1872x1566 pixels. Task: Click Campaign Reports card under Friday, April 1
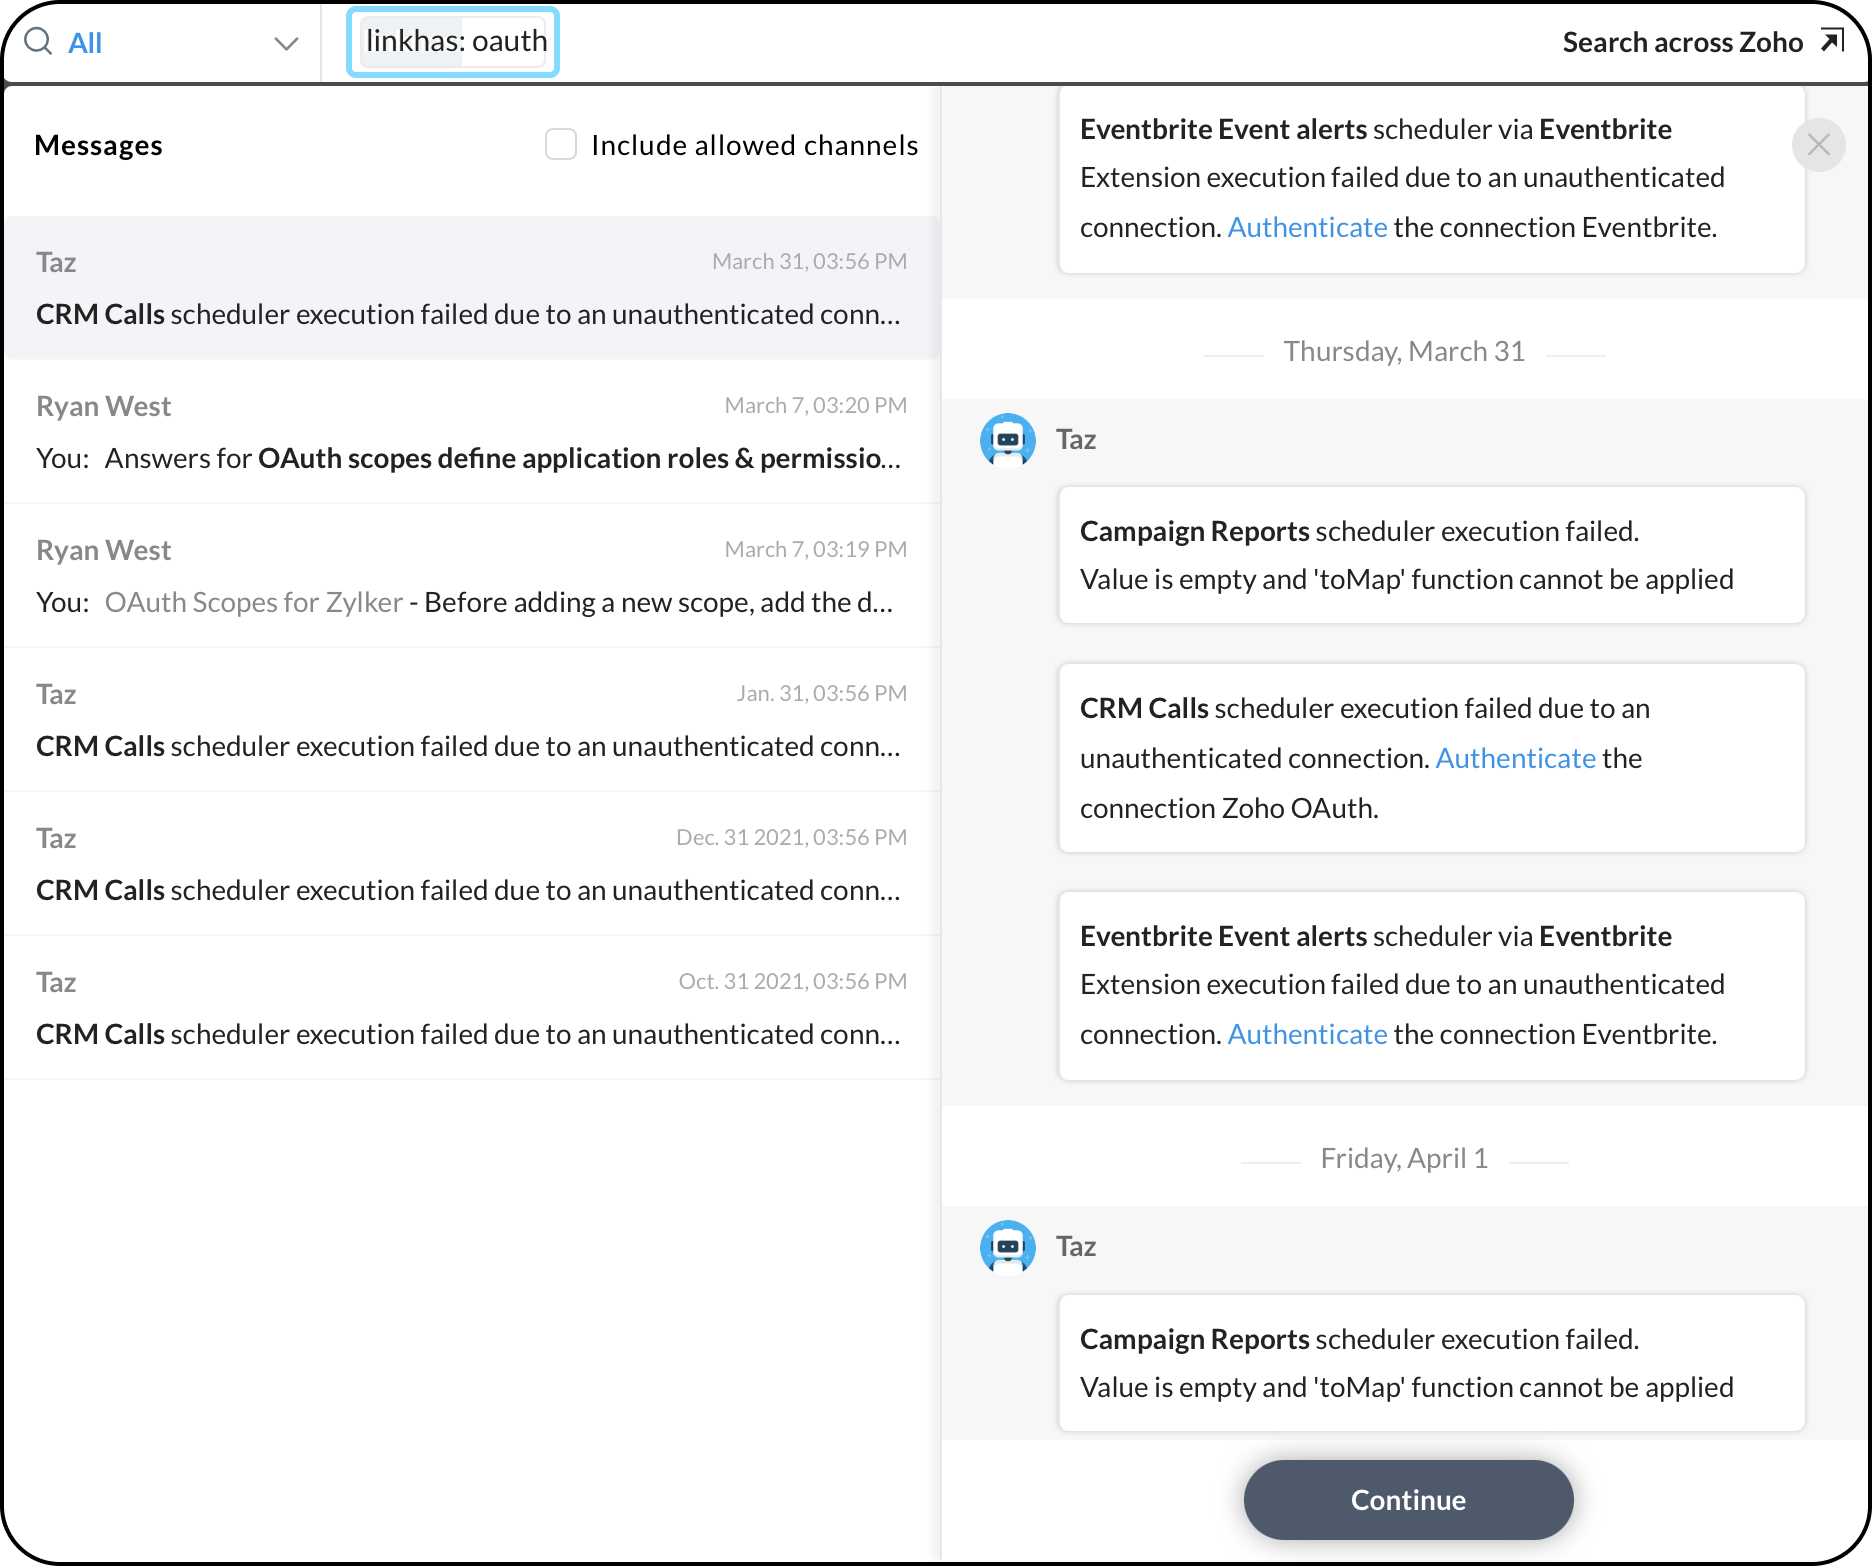click(1432, 1363)
